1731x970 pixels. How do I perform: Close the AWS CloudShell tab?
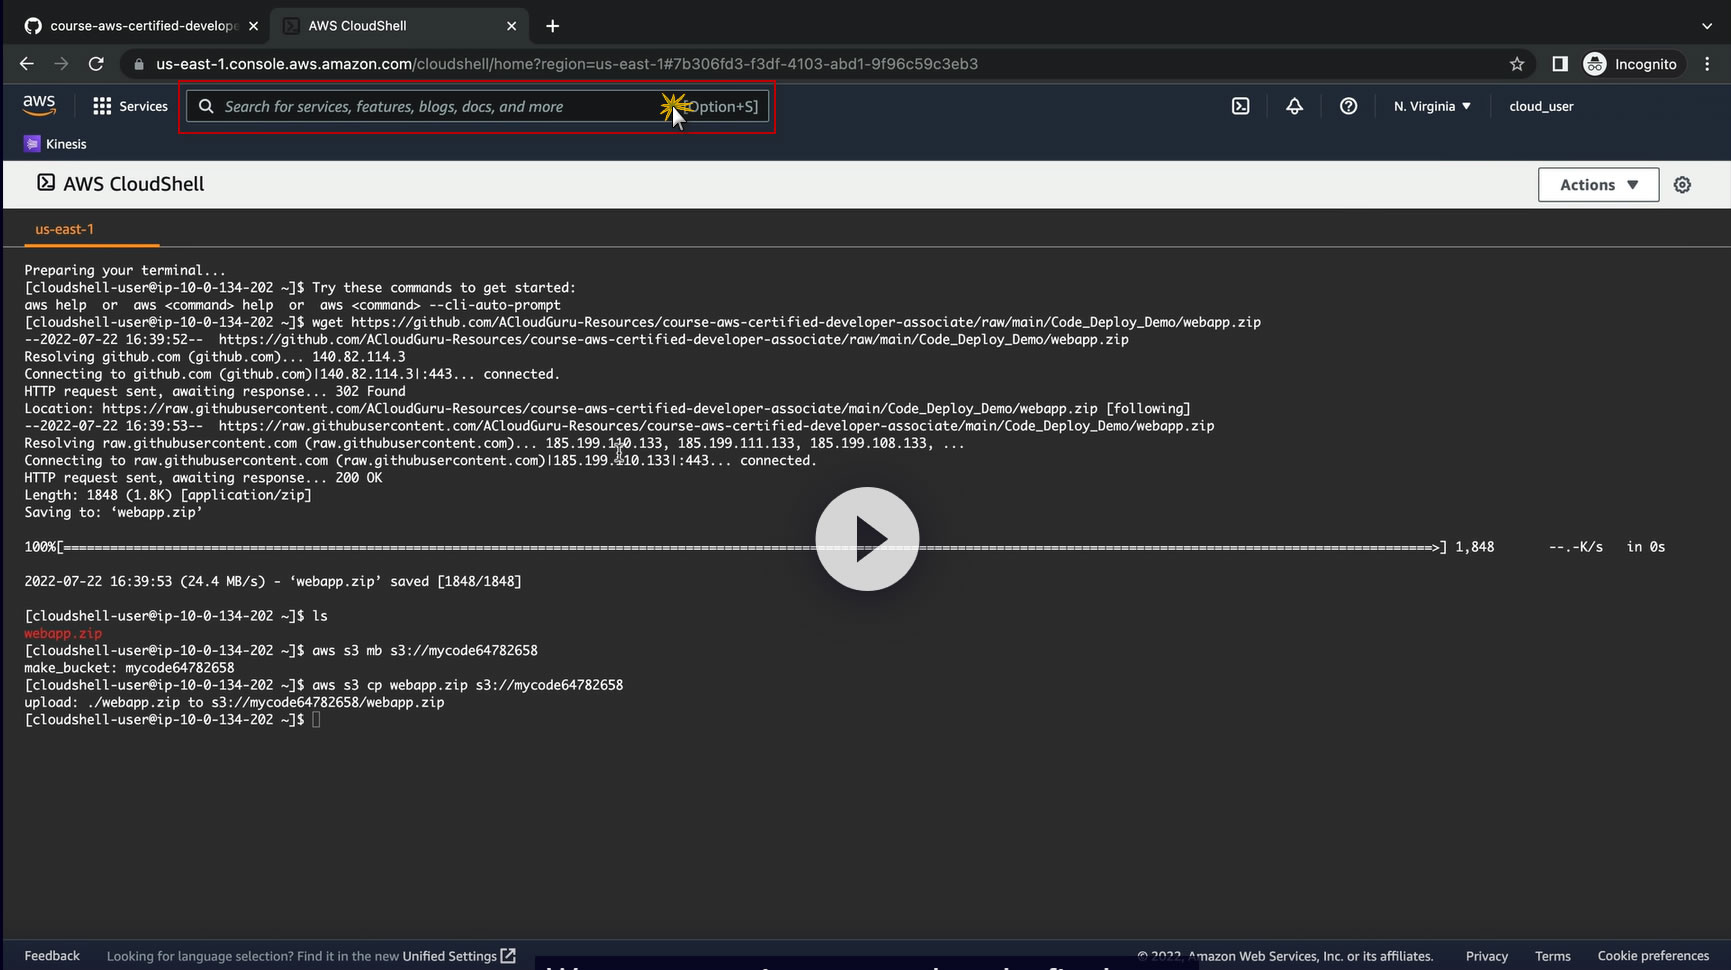point(512,26)
